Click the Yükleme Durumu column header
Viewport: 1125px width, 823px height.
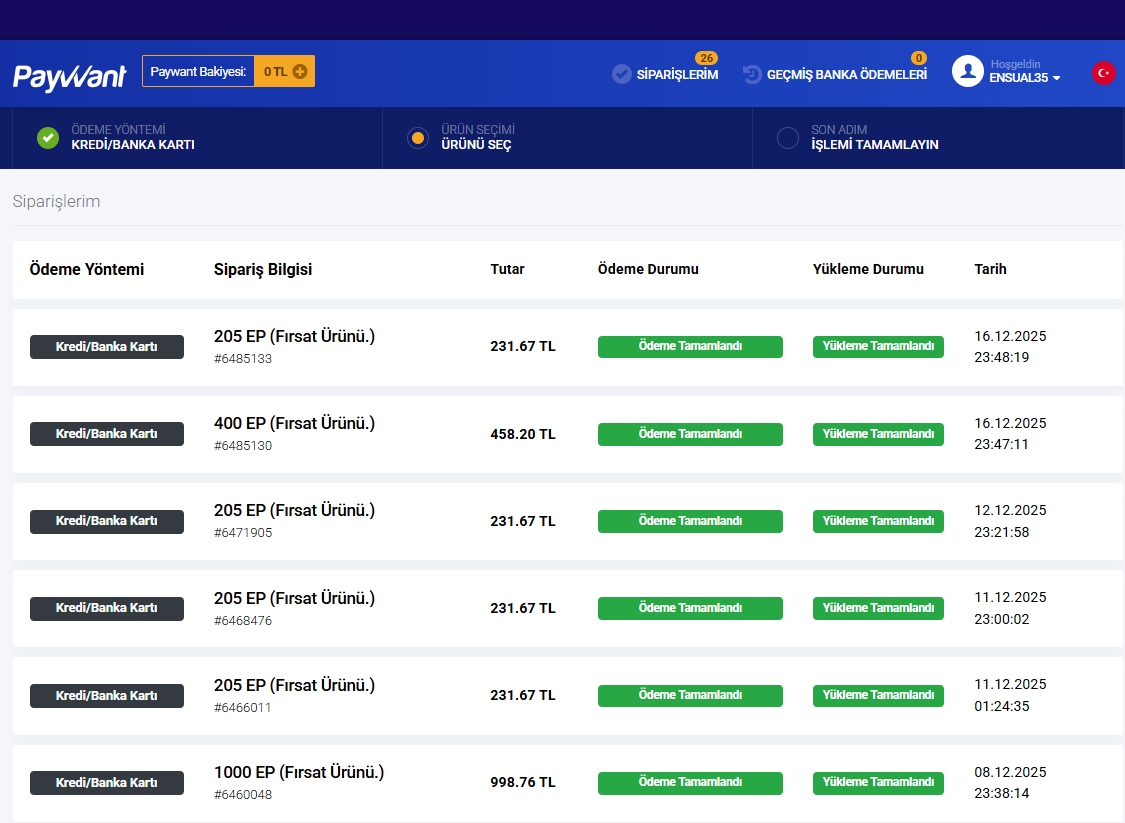[x=868, y=269]
